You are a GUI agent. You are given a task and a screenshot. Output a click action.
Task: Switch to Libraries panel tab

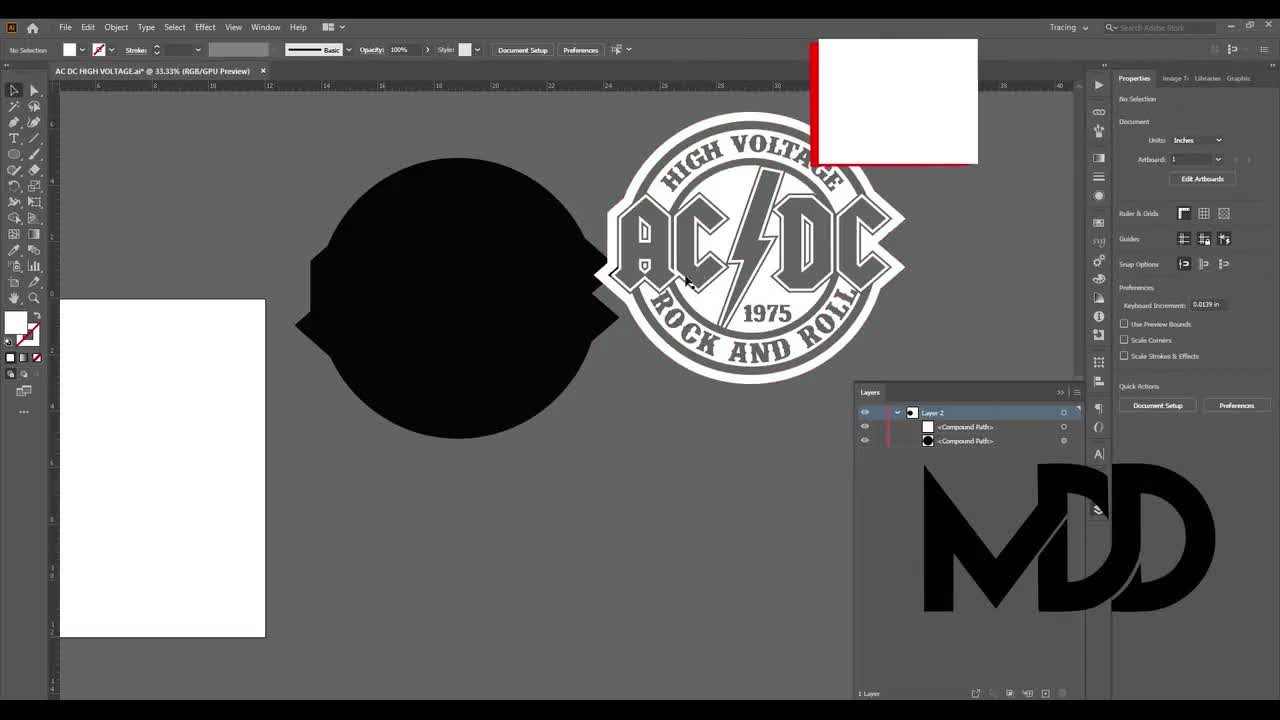pyautogui.click(x=1207, y=78)
